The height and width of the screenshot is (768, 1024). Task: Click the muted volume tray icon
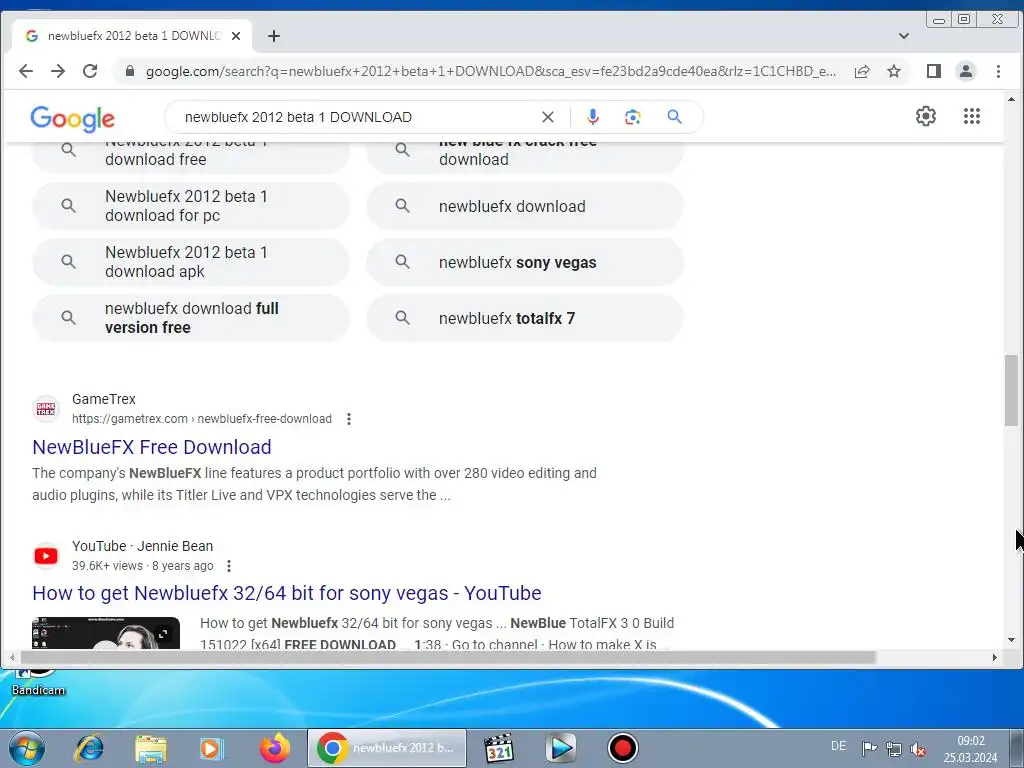(918, 748)
